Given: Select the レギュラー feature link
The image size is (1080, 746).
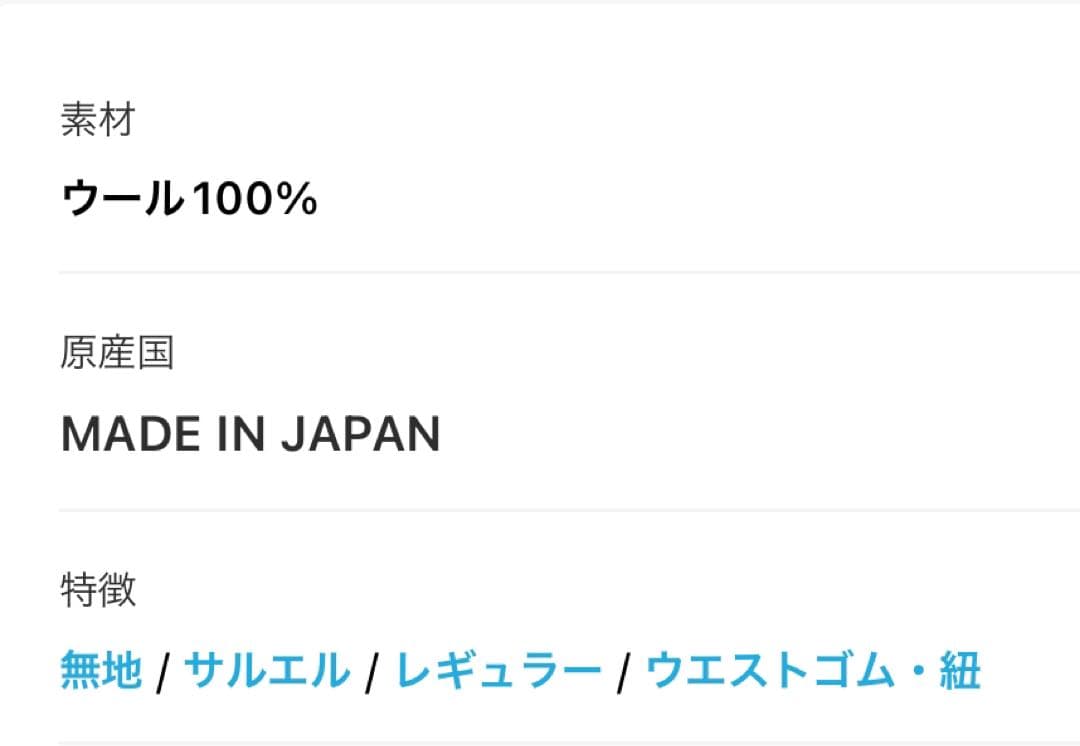Looking at the screenshot, I should [499, 671].
